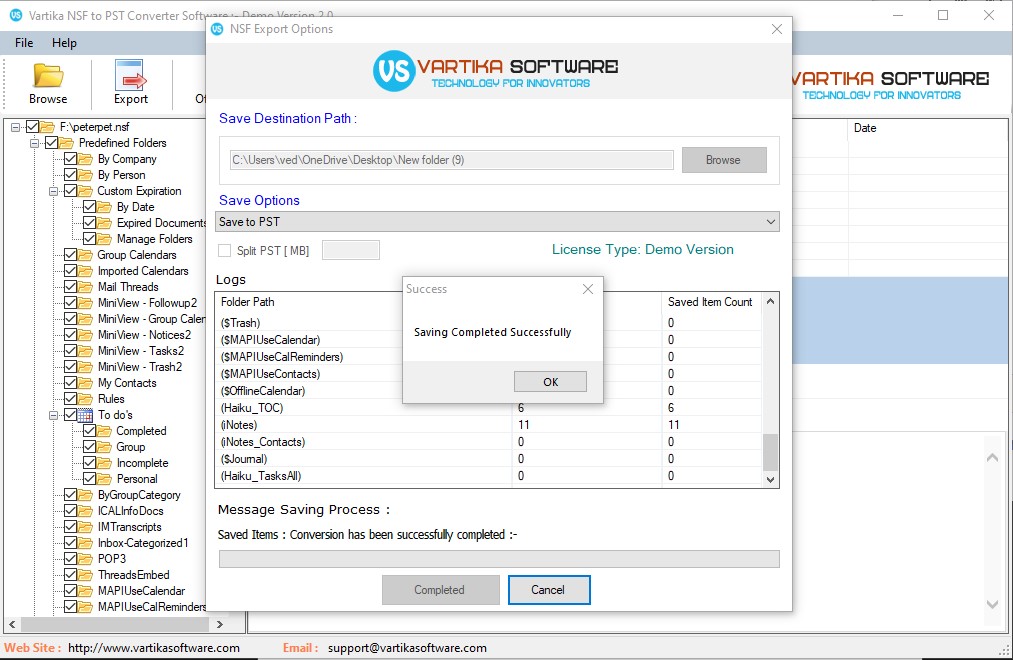Image resolution: width=1013 pixels, height=660 pixels.
Task: Click the Logs vertical scrollbar thumb
Action: [770, 452]
